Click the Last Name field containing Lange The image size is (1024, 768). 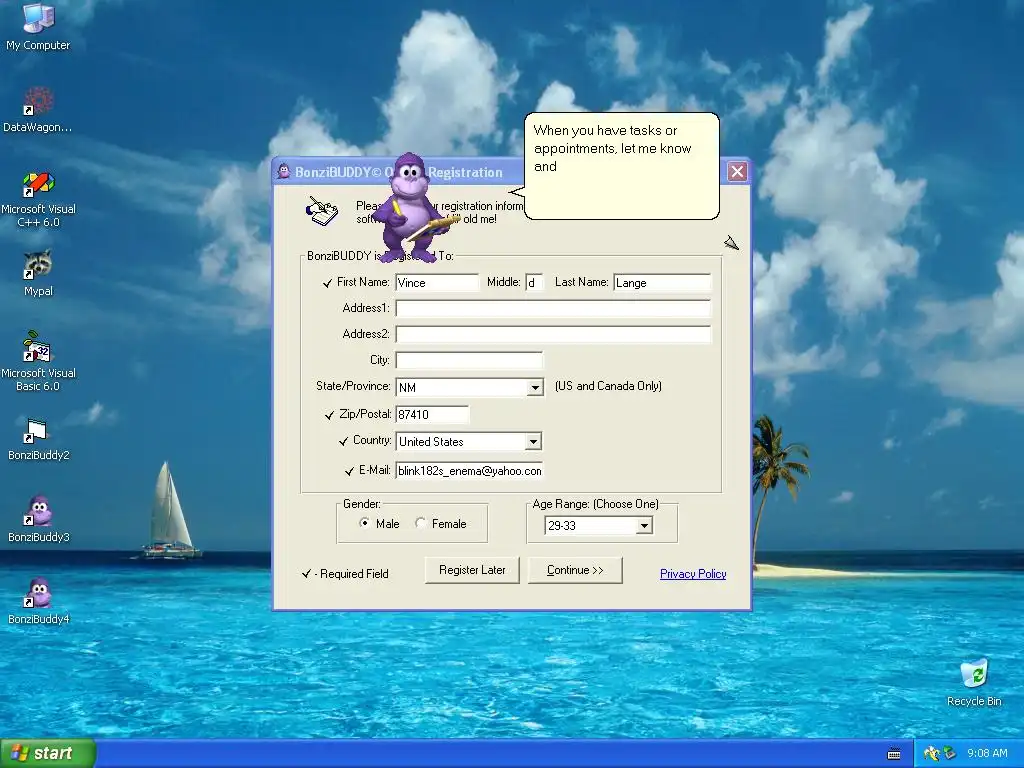[x=662, y=283]
